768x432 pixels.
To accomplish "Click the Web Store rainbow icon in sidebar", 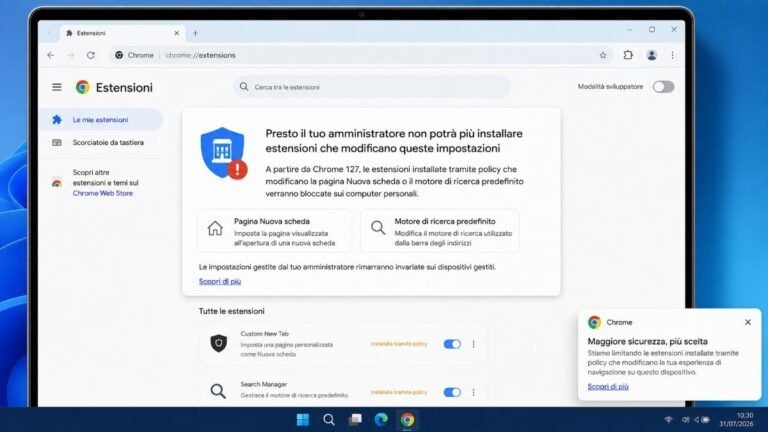I will pyautogui.click(x=57, y=183).
